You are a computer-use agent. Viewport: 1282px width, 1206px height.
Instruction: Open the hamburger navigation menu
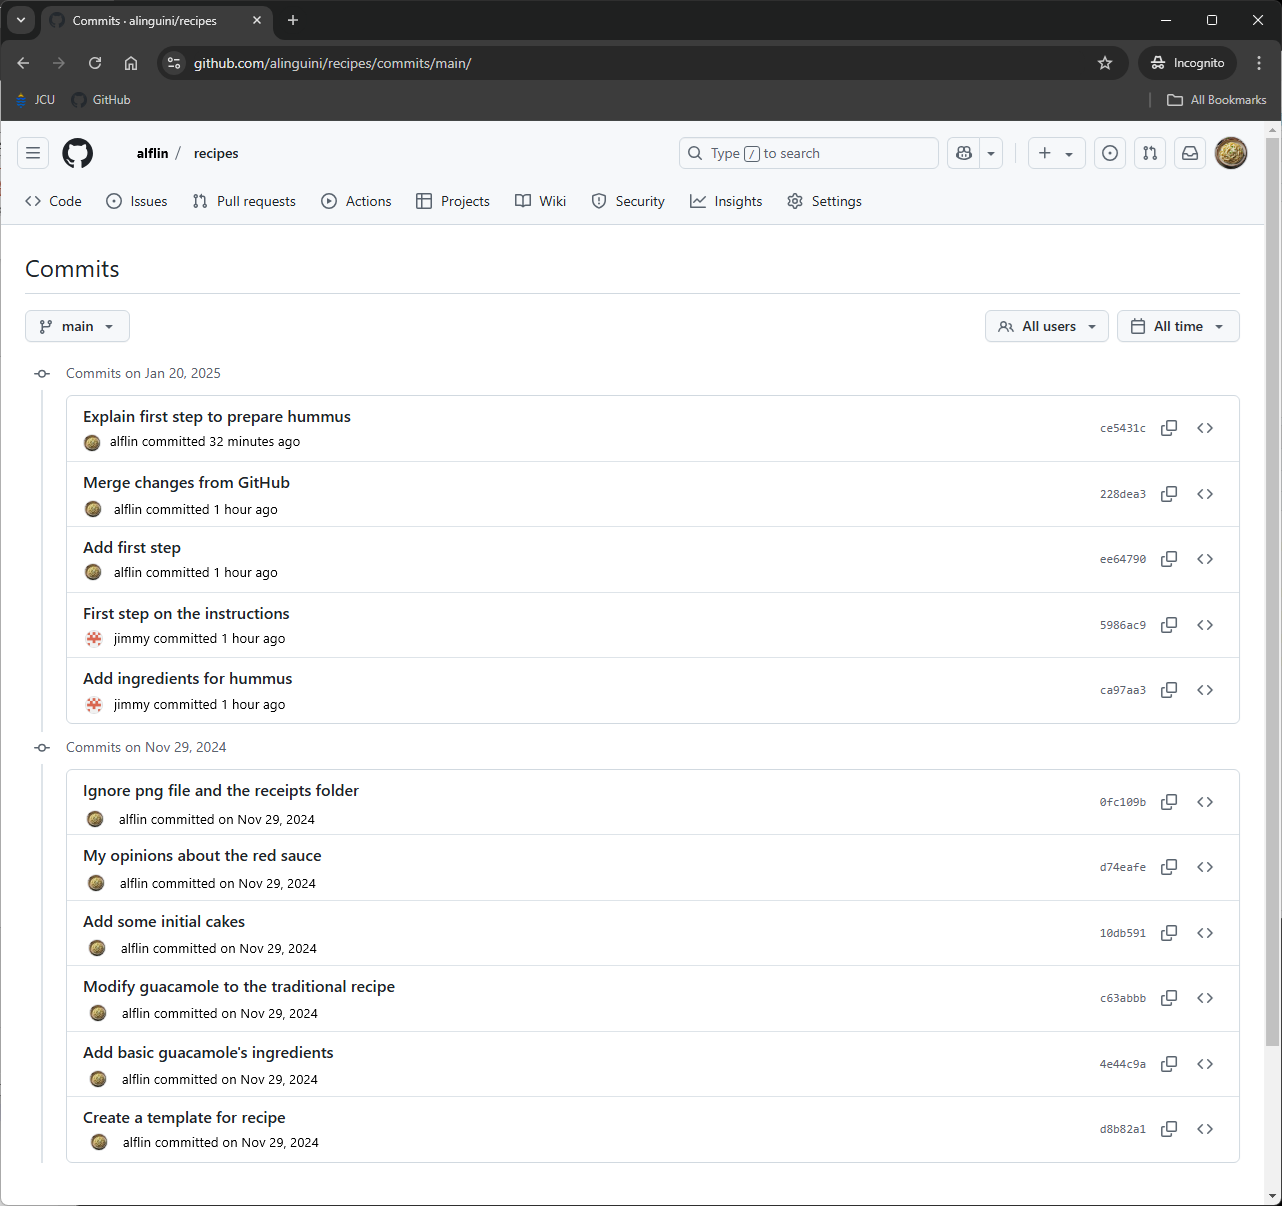pos(33,153)
